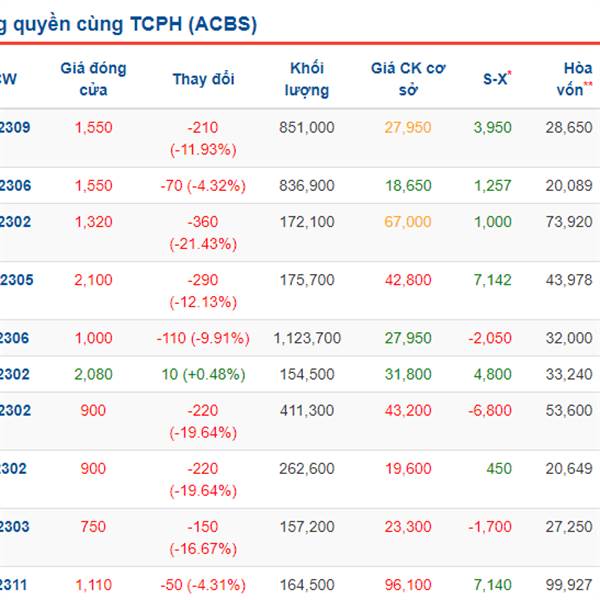
Task: Open the warrant link ending in 2309
Action: point(15,127)
